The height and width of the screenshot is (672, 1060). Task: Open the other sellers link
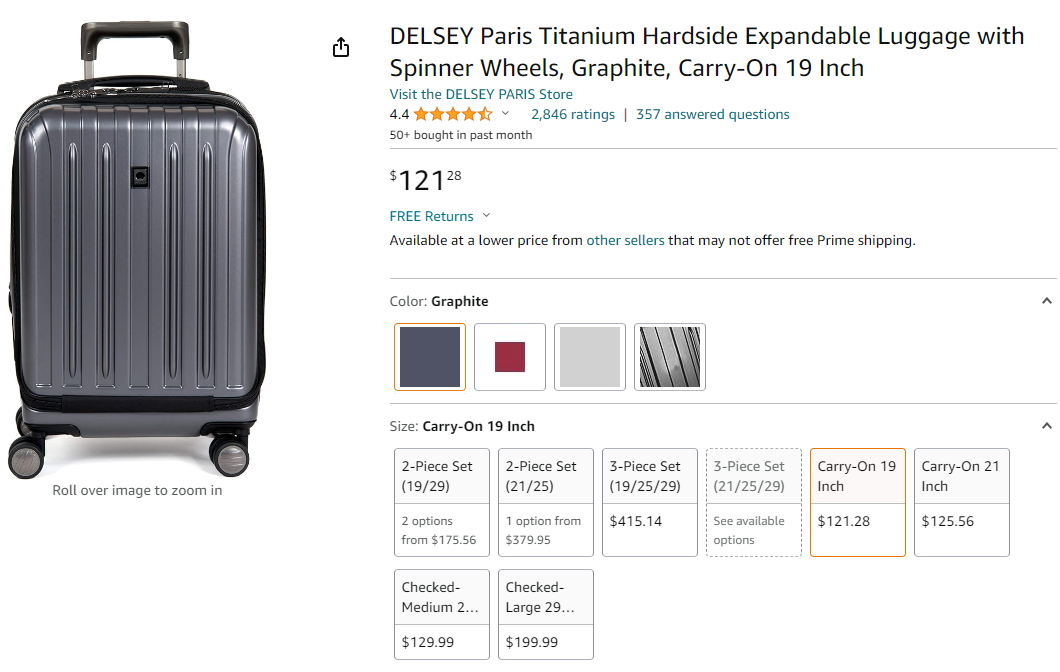[625, 240]
